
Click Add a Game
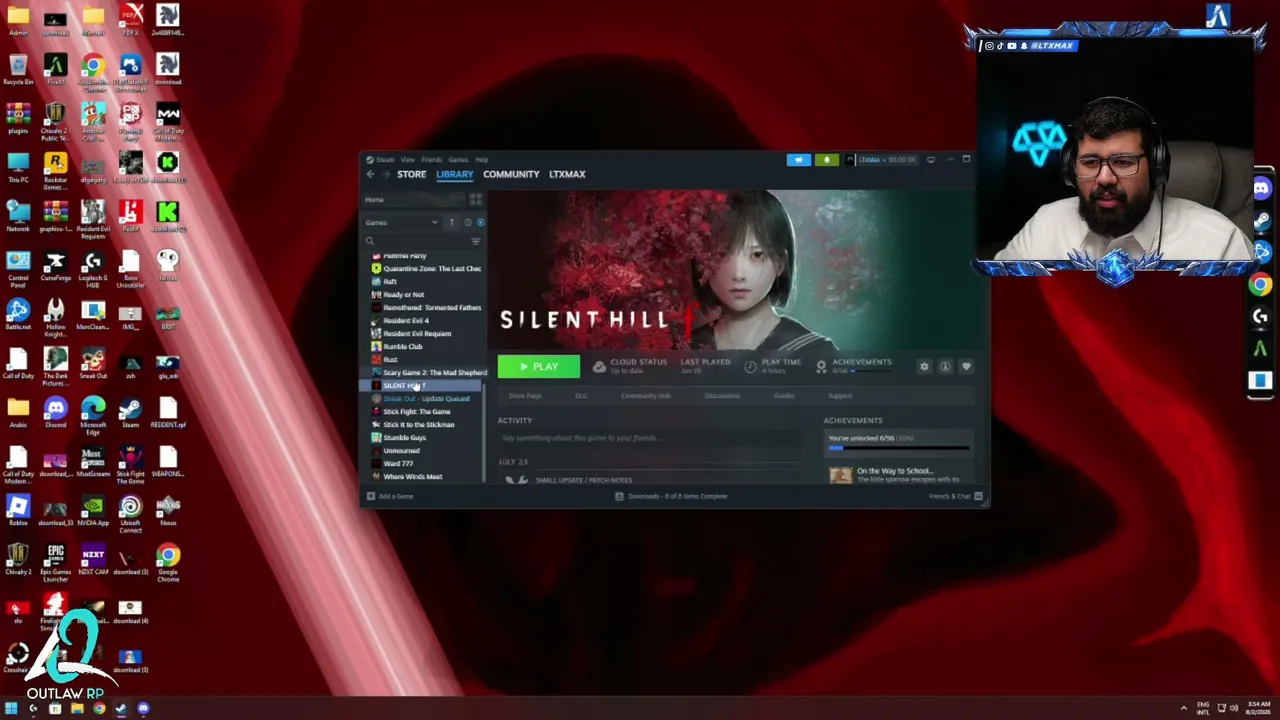tap(390, 496)
